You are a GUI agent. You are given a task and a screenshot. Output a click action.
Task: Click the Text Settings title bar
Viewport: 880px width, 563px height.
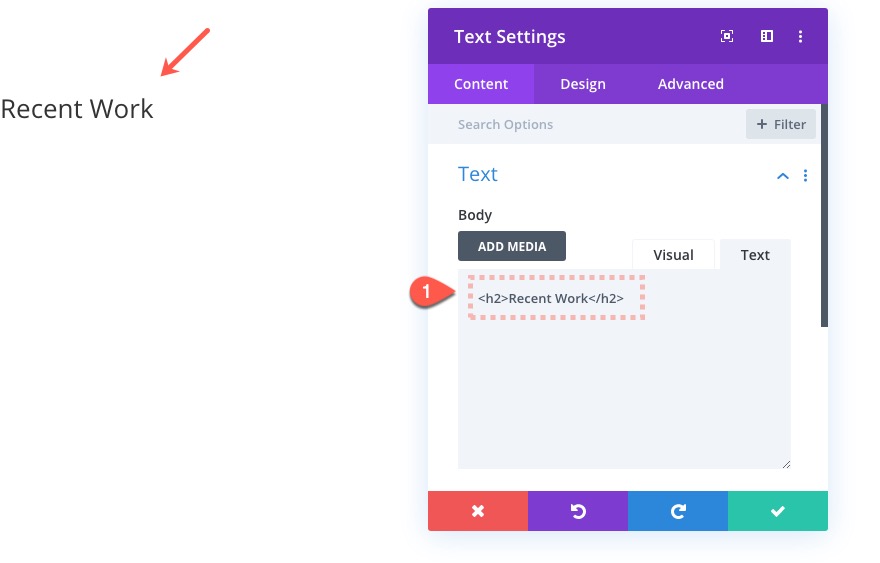point(627,36)
